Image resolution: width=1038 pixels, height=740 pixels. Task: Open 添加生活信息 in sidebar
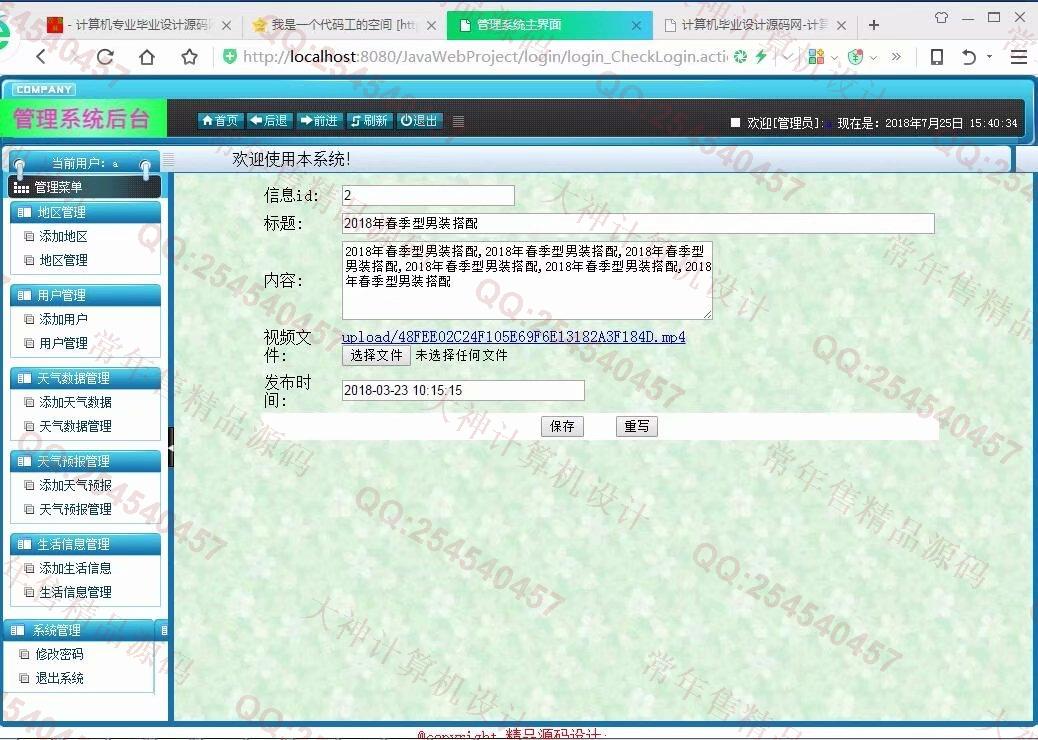click(x=75, y=568)
